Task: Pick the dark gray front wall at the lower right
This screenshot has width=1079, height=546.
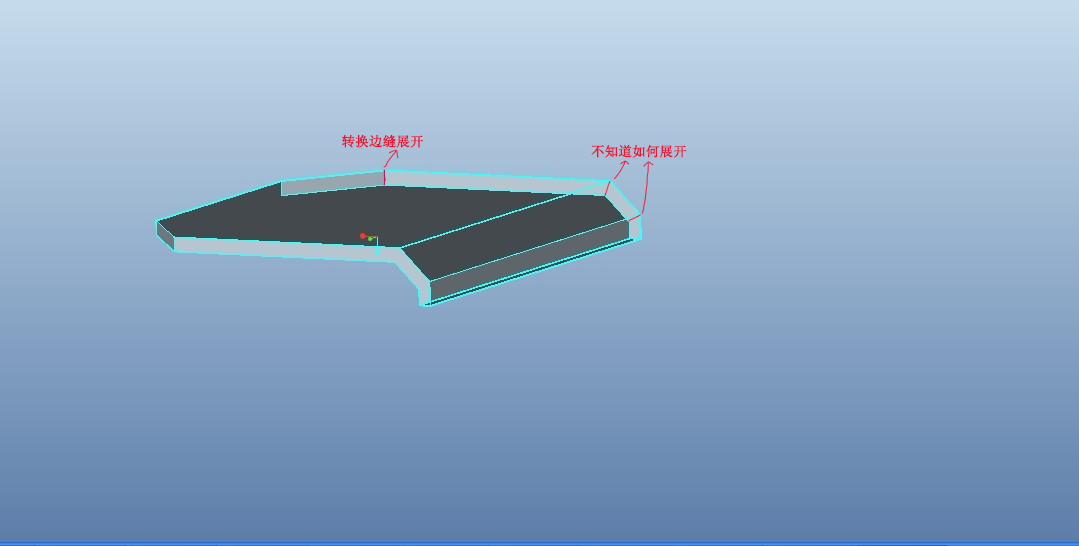Action: click(530, 262)
